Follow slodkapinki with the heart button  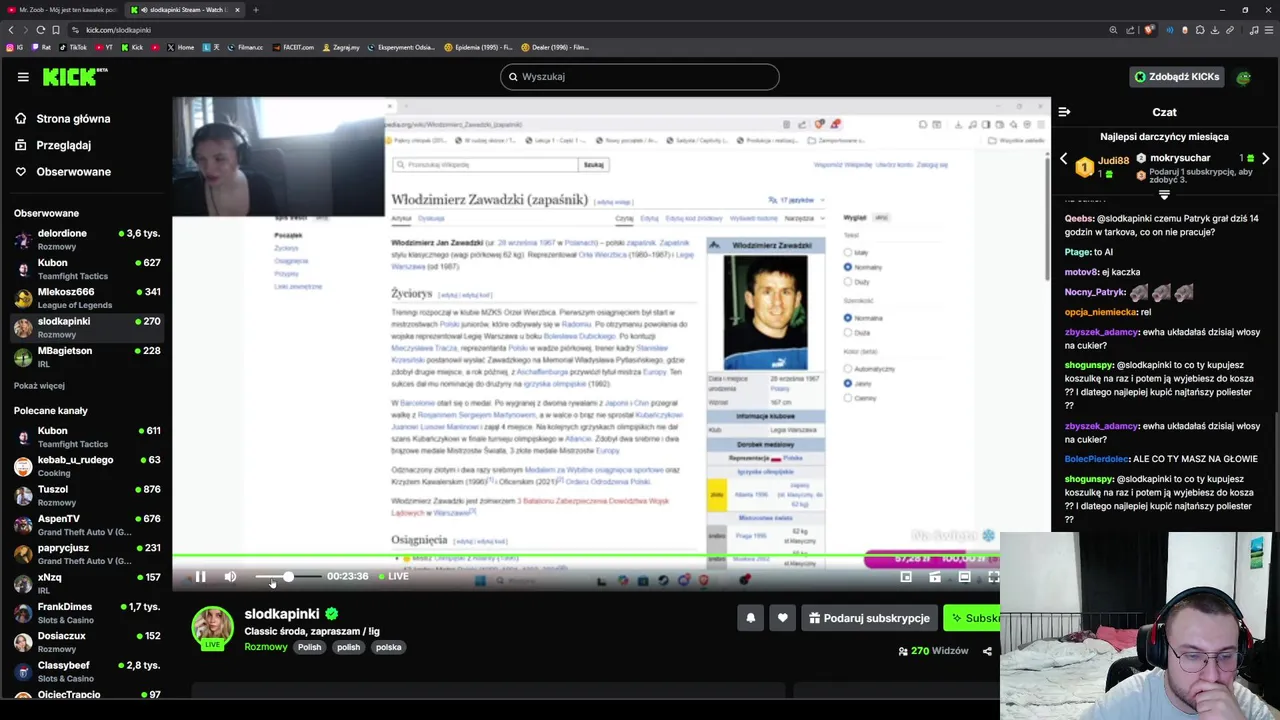782,618
